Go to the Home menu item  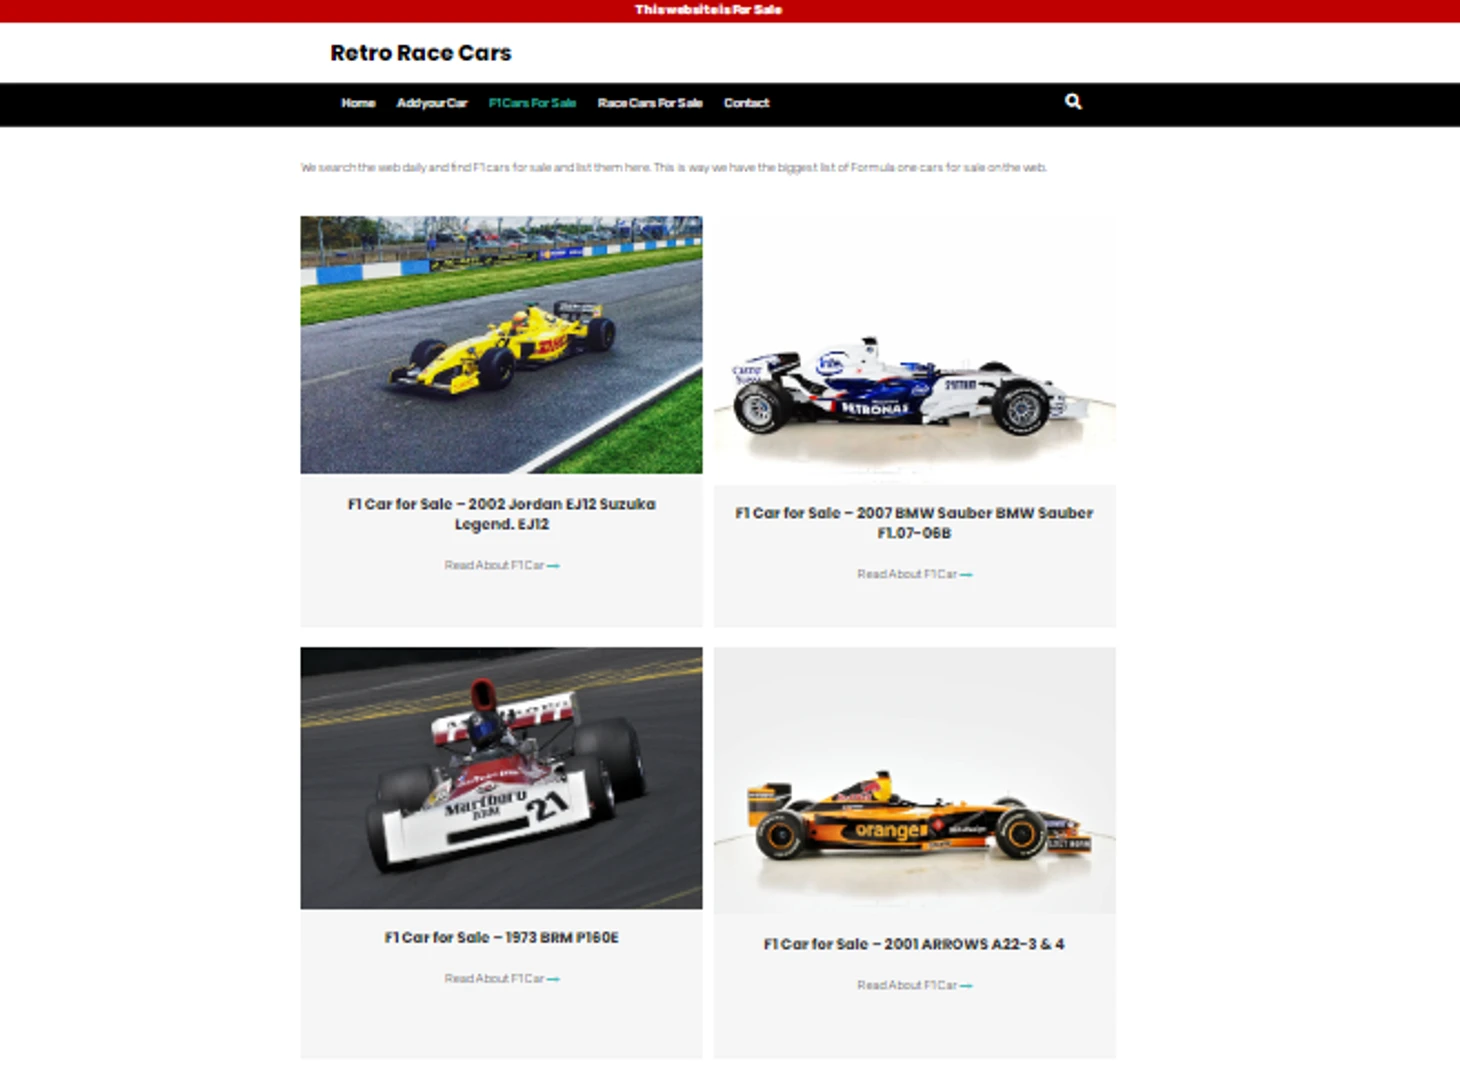coord(358,103)
